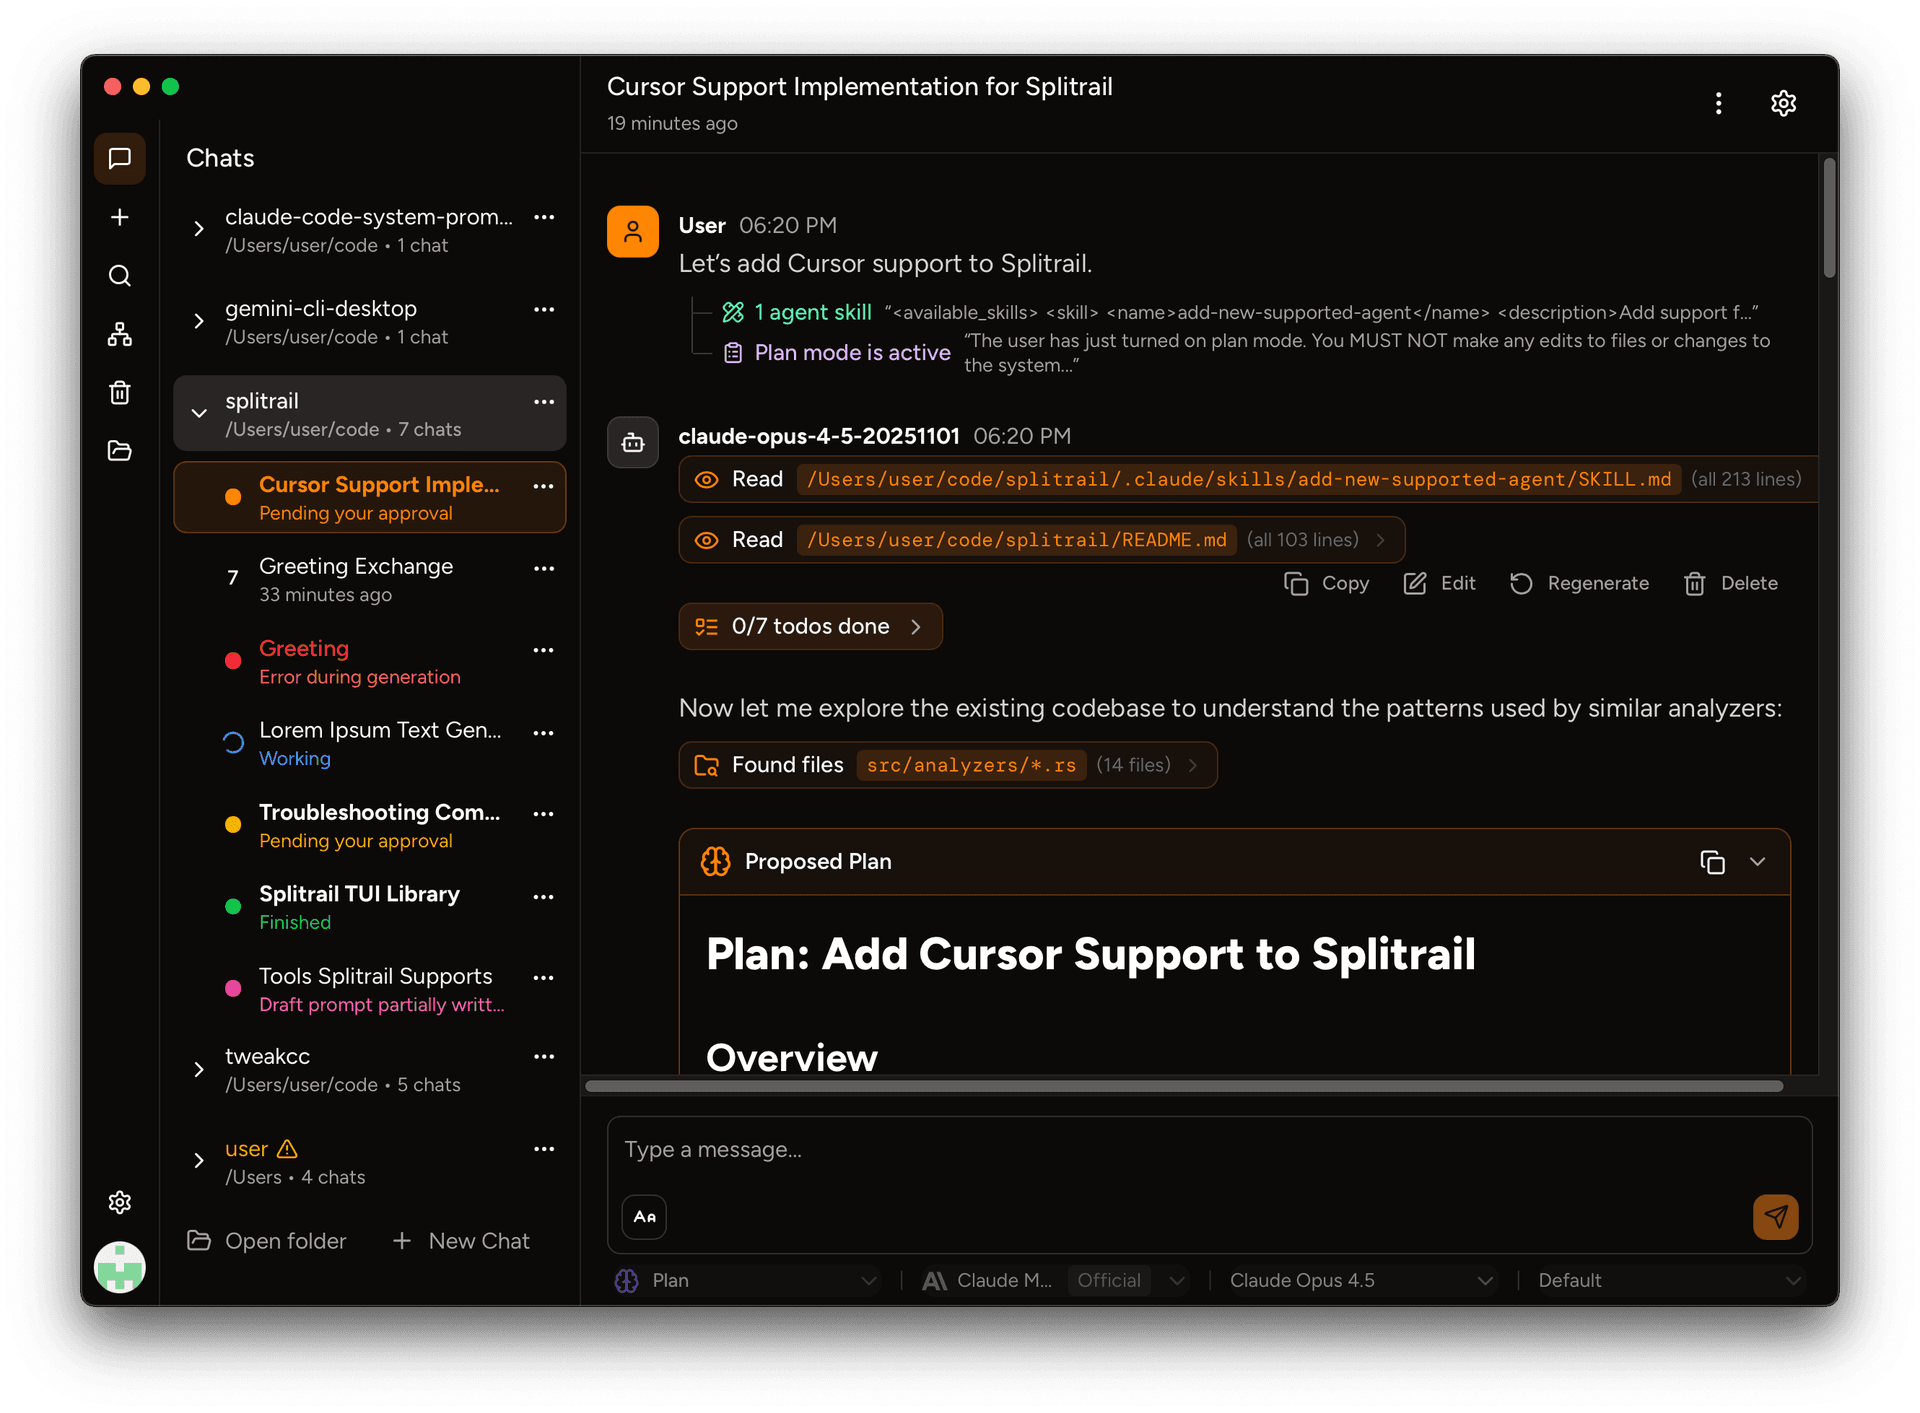Open the Greeting chat with error
Image resolution: width=1920 pixels, height=1413 pixels.
pyautogui.click(x=369, y=662)
